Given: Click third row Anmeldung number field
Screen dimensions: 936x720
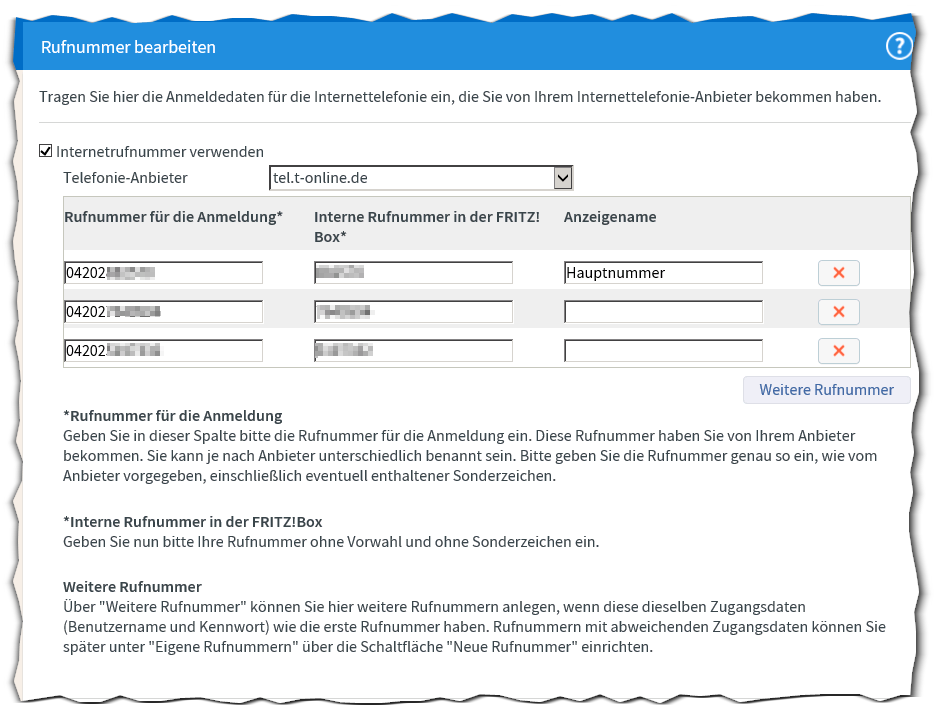Looking at the screenshot, I should (163, 351).
